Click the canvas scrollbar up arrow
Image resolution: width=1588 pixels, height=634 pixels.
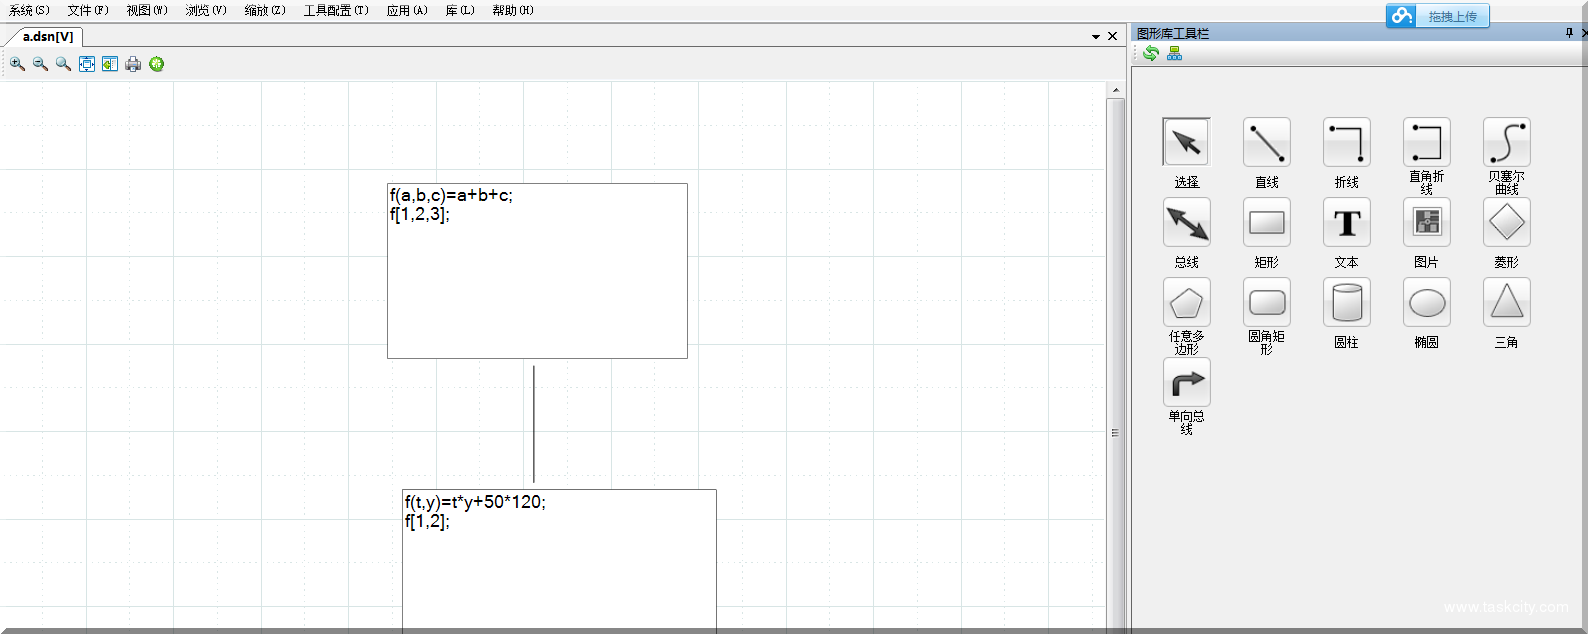pyautogui.click(x=1116, y=91)
